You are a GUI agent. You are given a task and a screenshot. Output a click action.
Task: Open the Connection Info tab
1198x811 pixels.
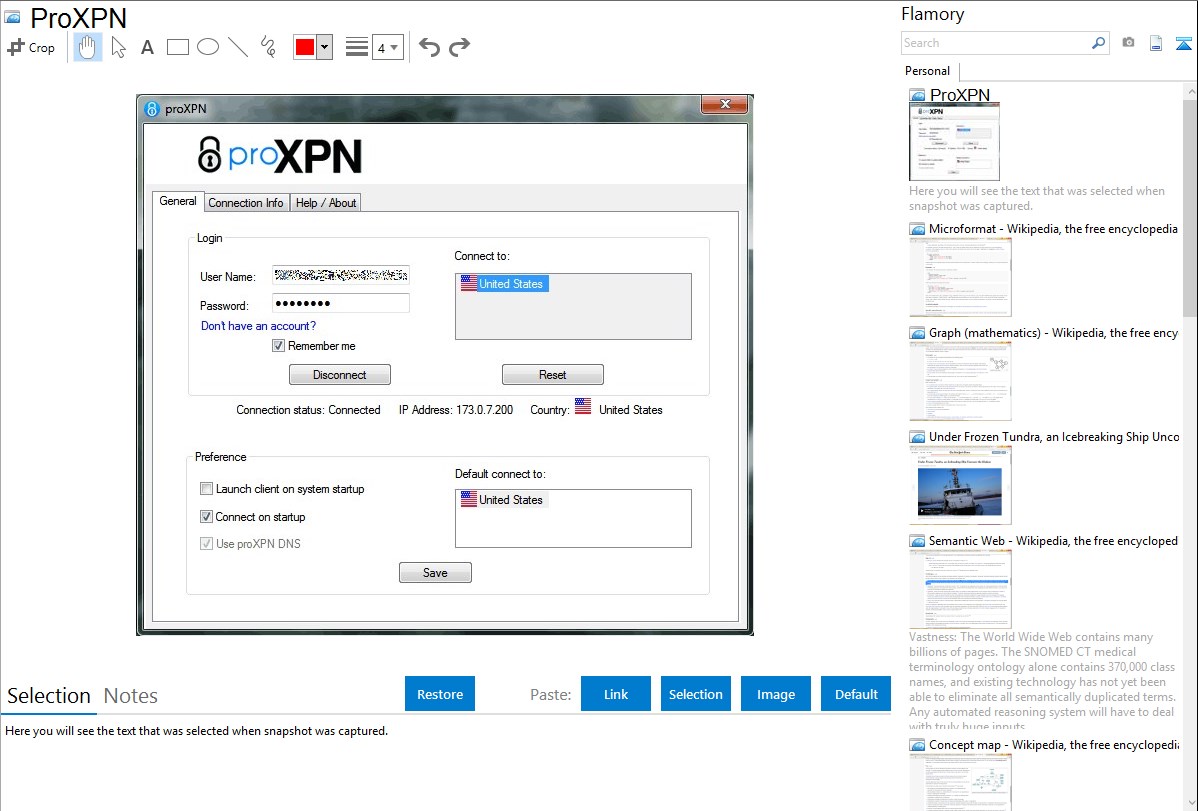click(246, 203)
